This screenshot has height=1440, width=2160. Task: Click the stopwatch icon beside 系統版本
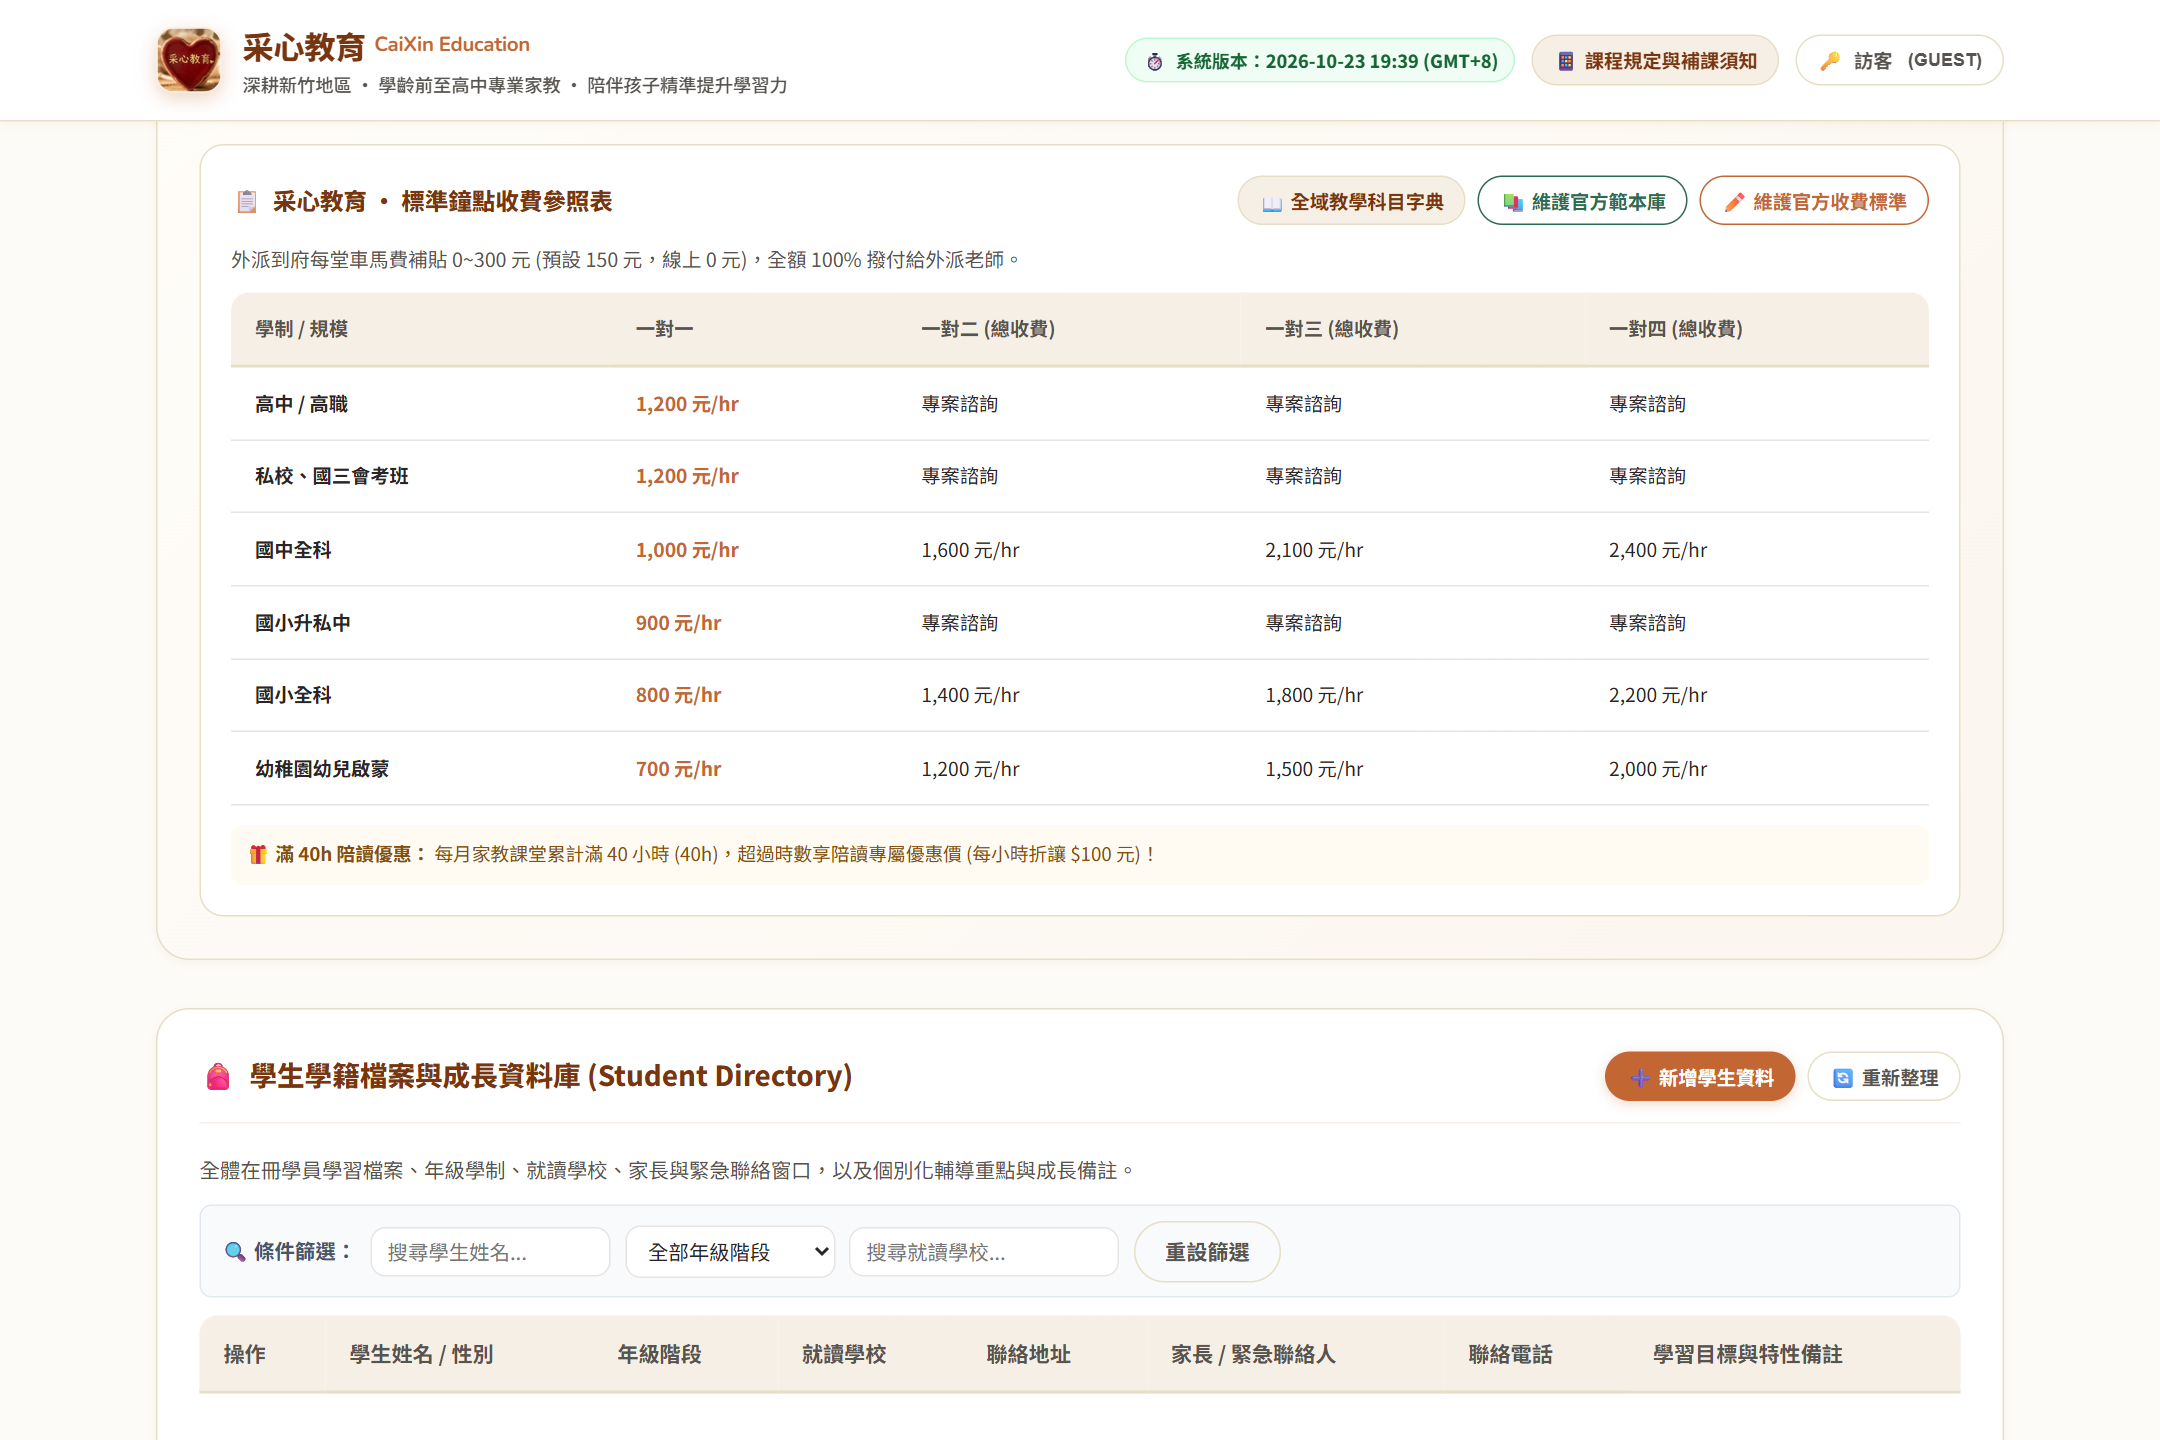tap(1155, 61)
